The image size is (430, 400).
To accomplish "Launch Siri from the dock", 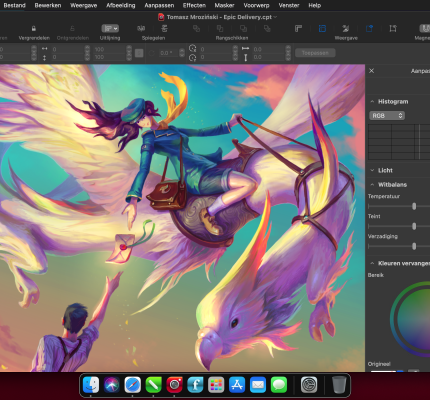I will click(112, 385).
